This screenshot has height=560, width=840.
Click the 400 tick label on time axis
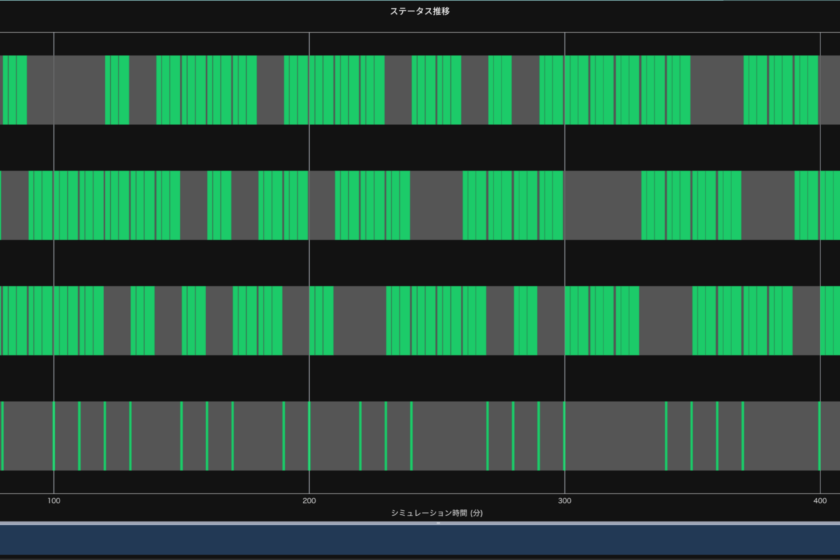click(820, 501)
